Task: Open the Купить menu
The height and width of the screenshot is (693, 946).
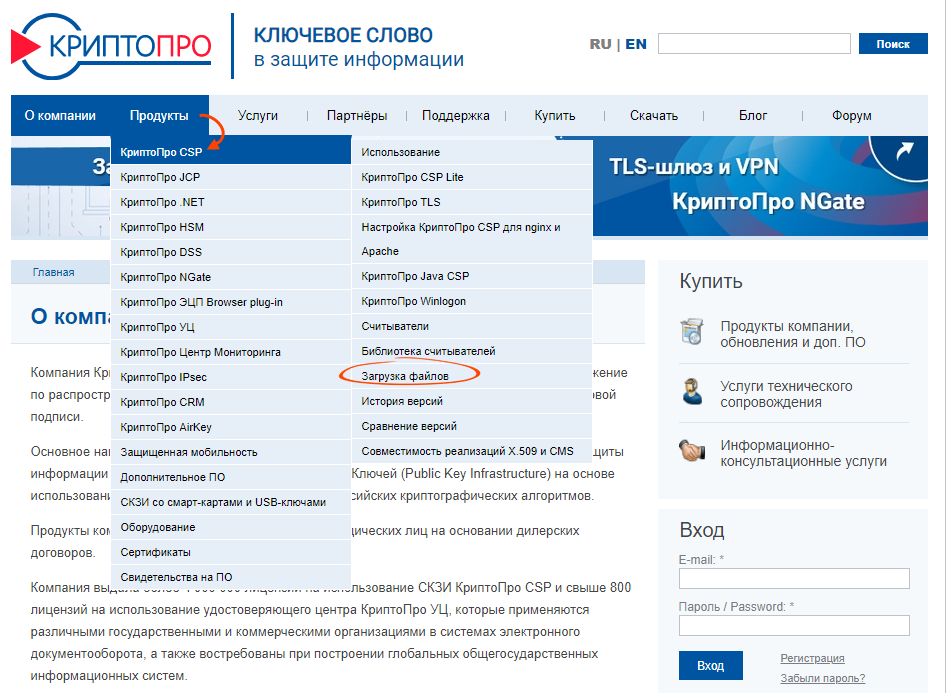Action: 555,115
